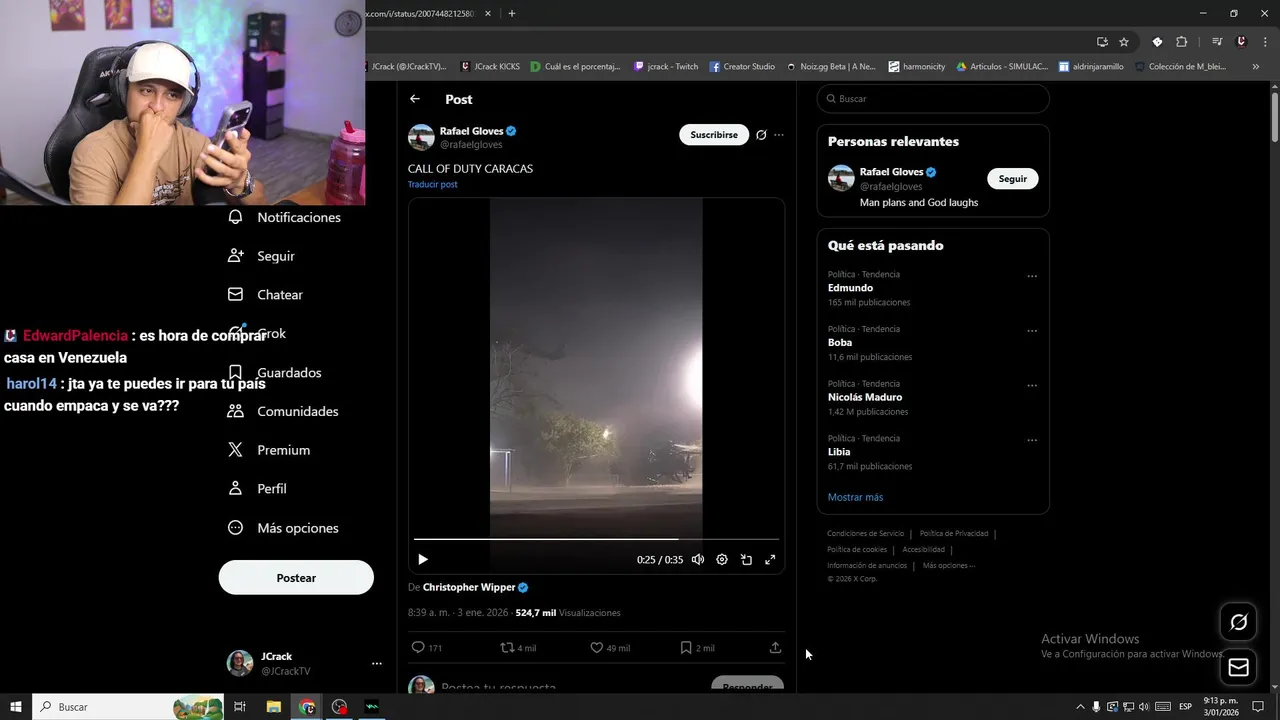Open floating Grok button
This screenshot has width=1280, height=720.
pos(1238,623)
